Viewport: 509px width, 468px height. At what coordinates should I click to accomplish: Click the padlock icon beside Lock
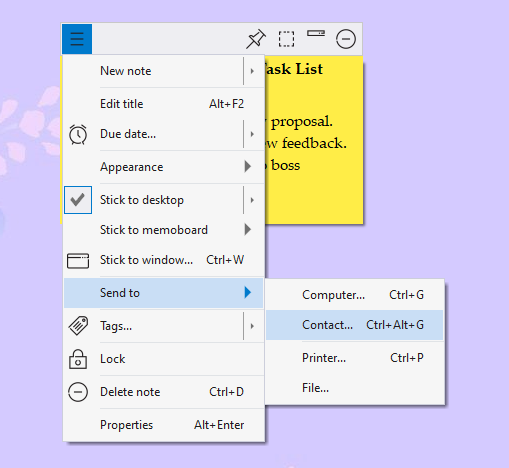(78, 359)
